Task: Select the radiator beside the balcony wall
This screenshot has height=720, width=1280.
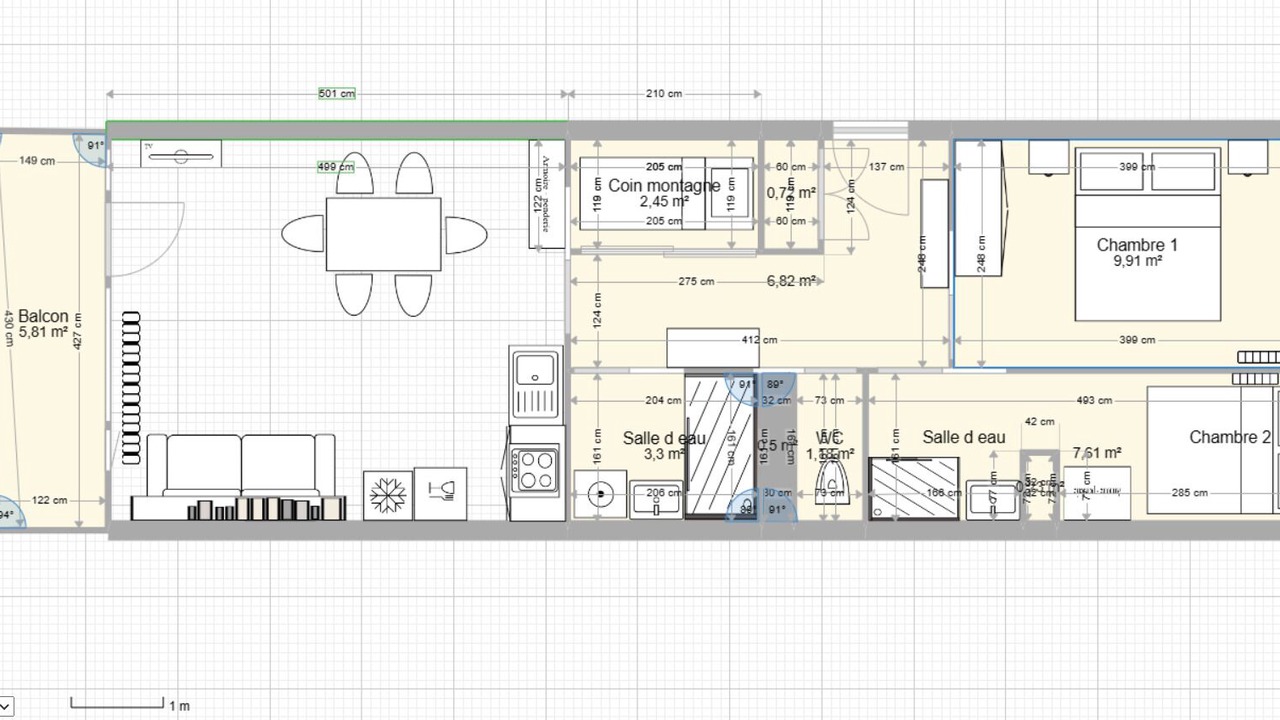Action: click(x=131, y=388)
